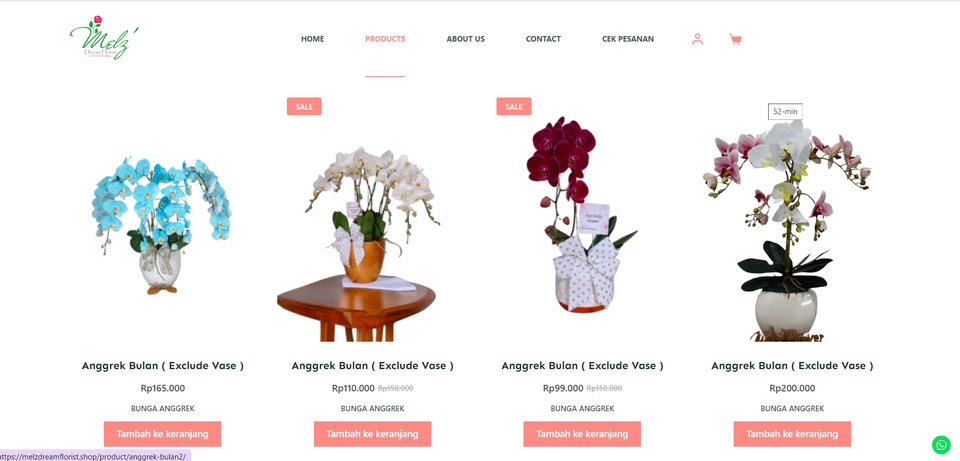Open the white orchid on table image
Screen dimensions: 960x461
pos(372,244)
